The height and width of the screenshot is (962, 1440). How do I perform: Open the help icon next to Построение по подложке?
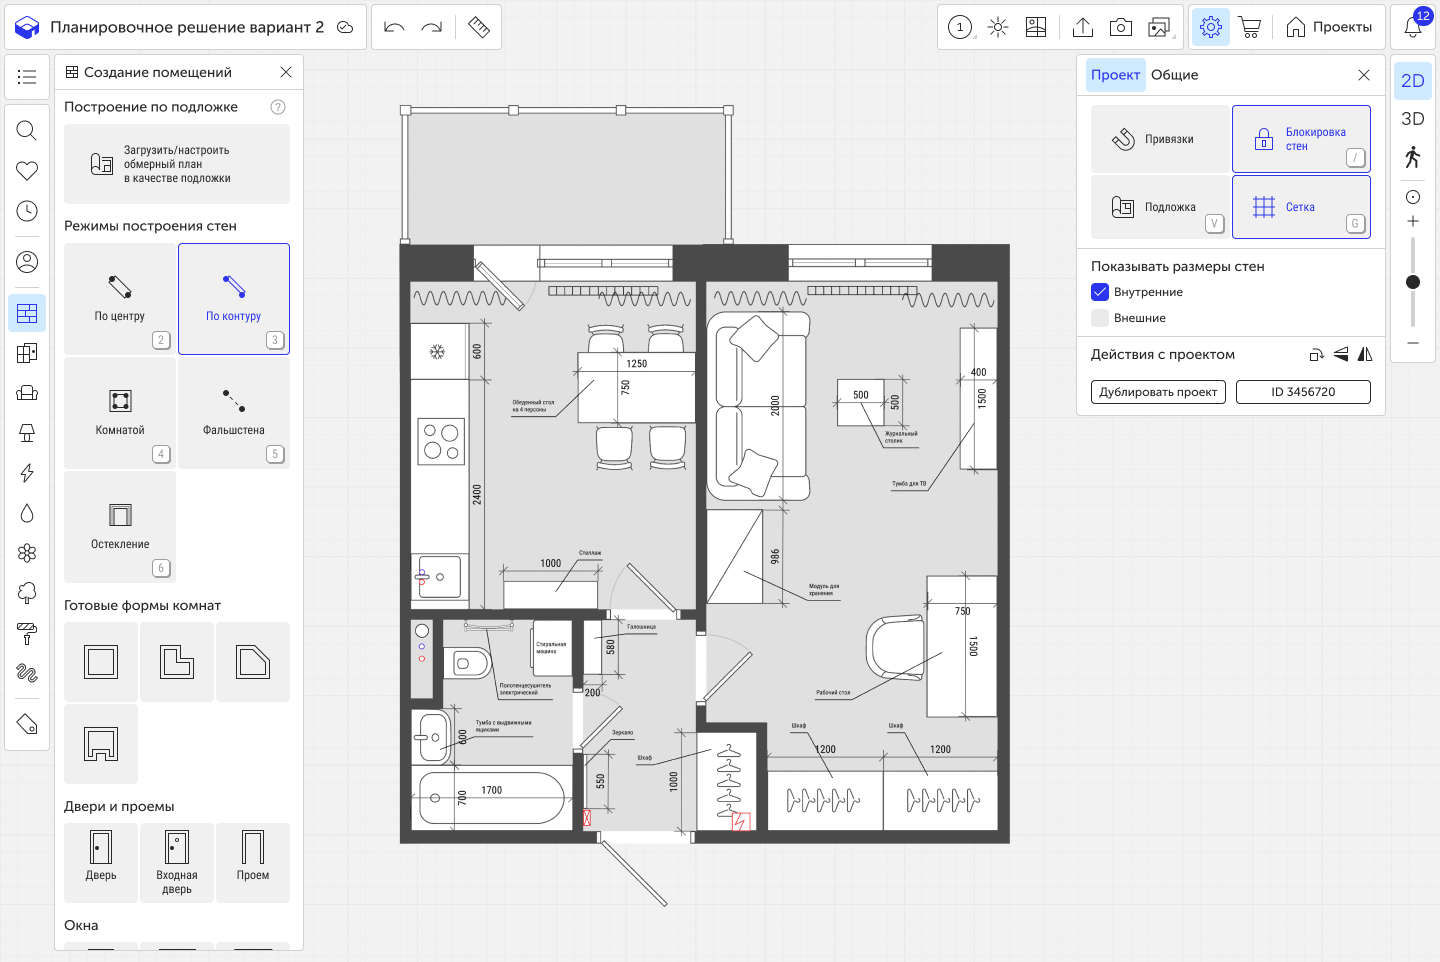(278, 107)
